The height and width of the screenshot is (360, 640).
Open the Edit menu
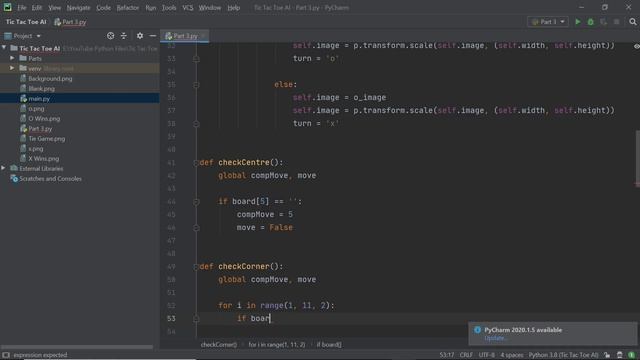(37, 7)
